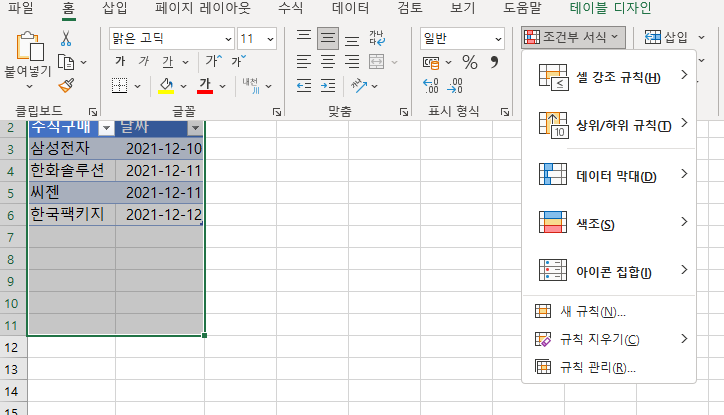Viewport: 724px width, 415px height.
Task: Align text to top of cell
Action: click(x=304, y=37)
